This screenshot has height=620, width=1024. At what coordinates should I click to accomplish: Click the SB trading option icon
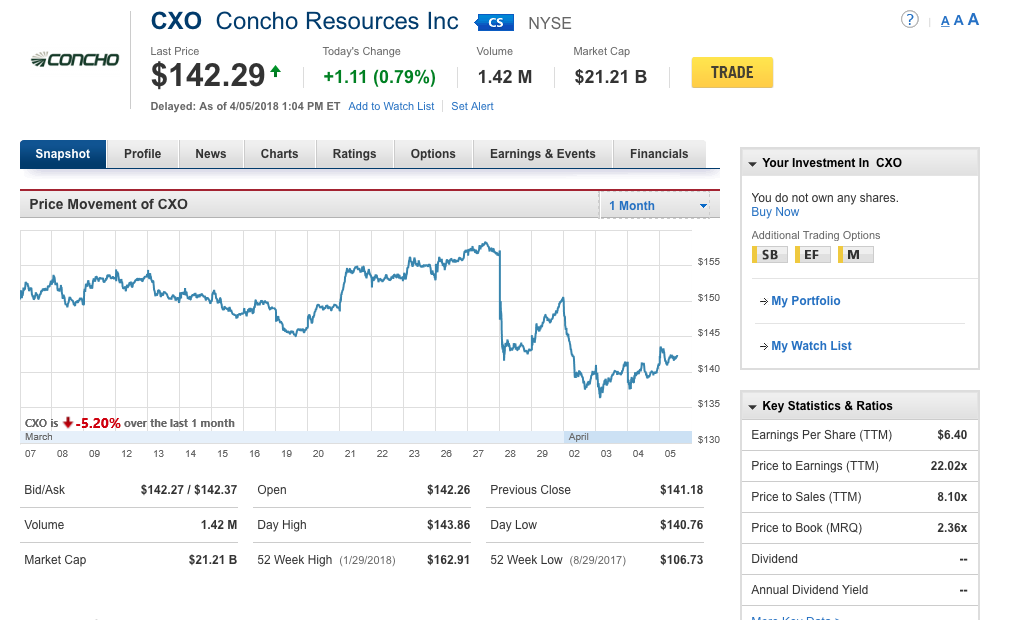pos(769,255)
